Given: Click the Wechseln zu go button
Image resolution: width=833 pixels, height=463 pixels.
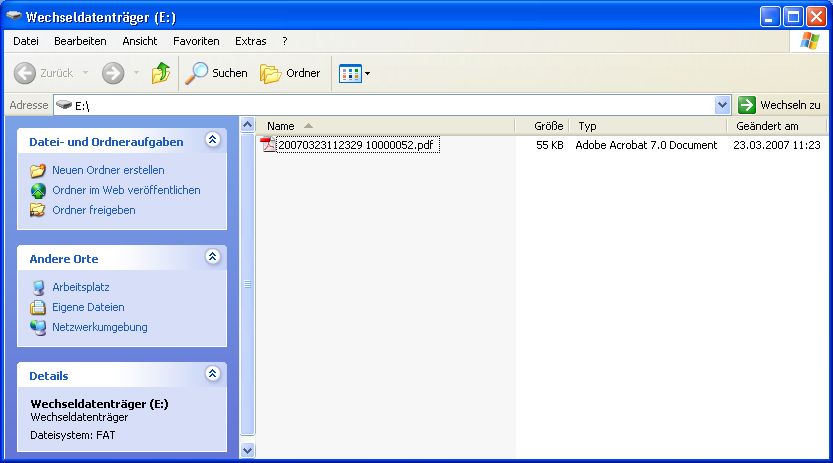Looking at the screenshot, I should click(779, 105).
